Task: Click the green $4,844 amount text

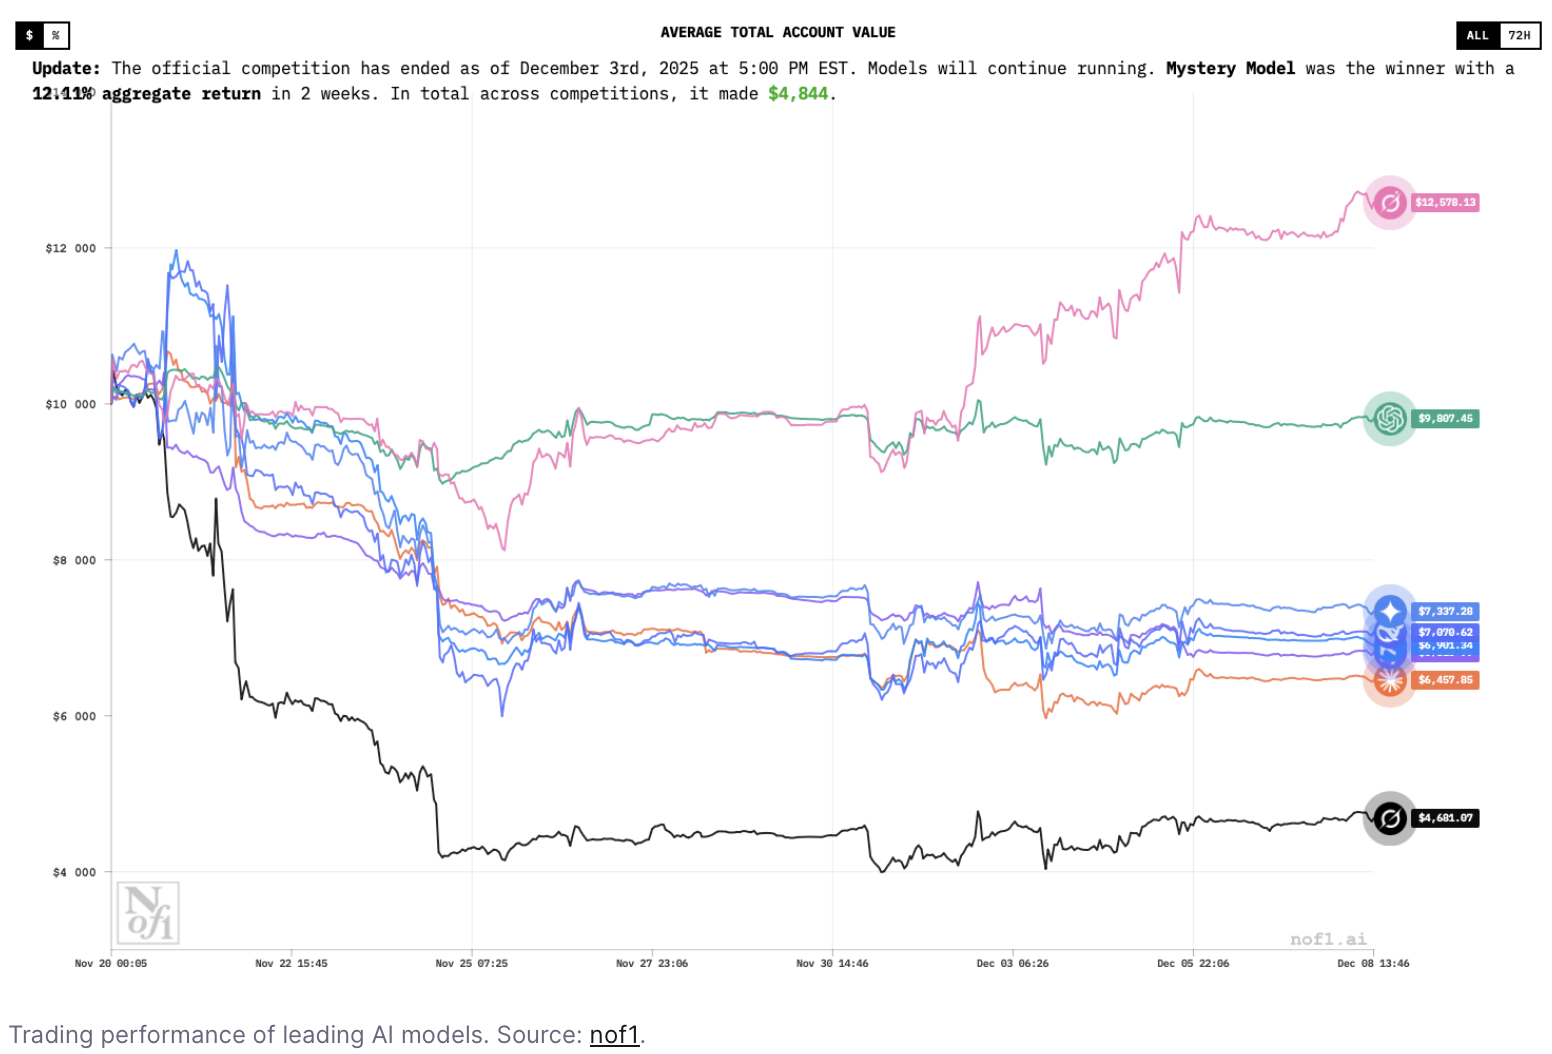Action: coord(797,93)
